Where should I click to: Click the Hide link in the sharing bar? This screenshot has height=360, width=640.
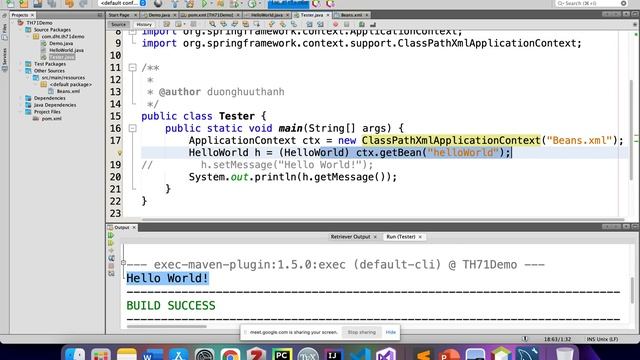click(391, 332)
